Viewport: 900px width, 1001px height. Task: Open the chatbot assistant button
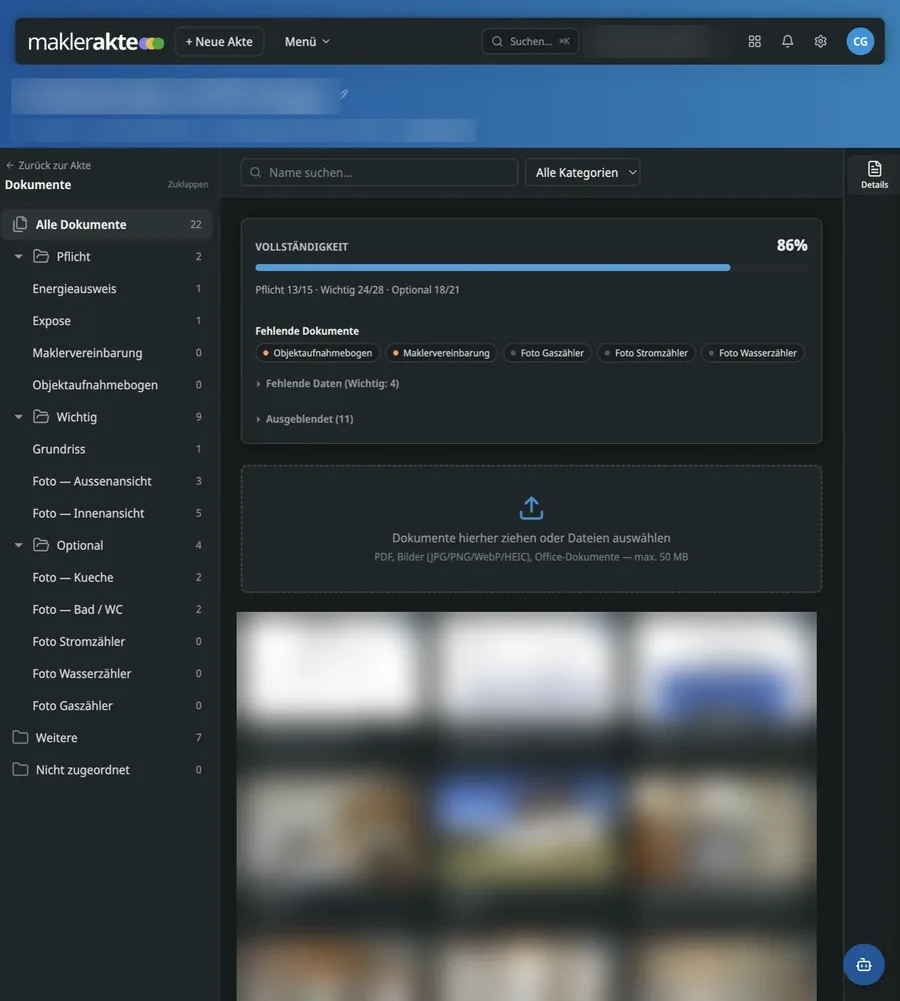point(864,964)
